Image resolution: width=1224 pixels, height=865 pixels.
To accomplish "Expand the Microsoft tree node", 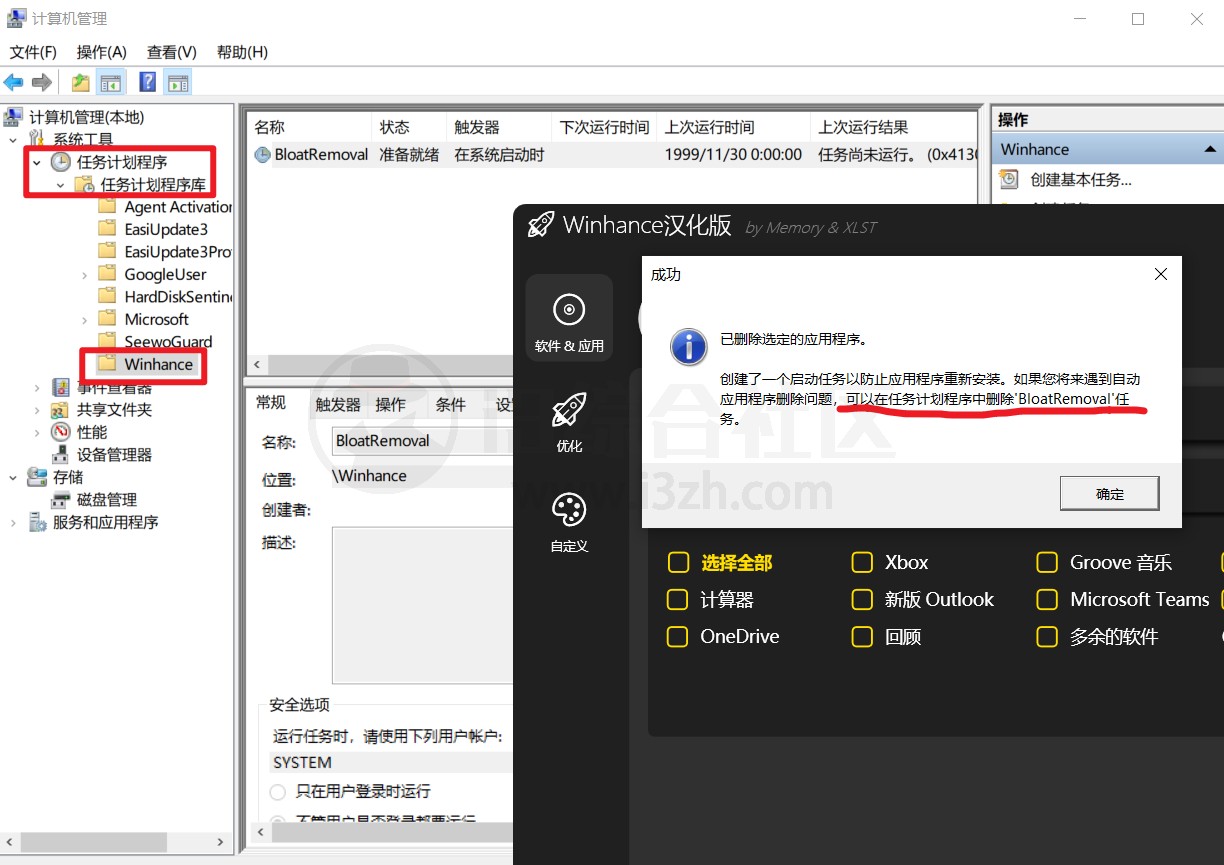I will [83, 318].
